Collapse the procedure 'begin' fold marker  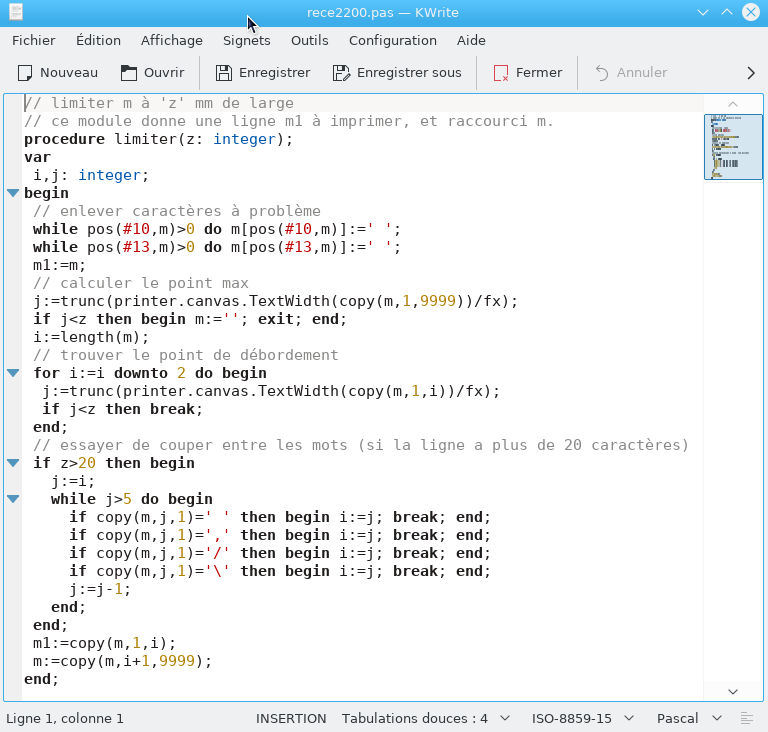[x=13, y=193]
